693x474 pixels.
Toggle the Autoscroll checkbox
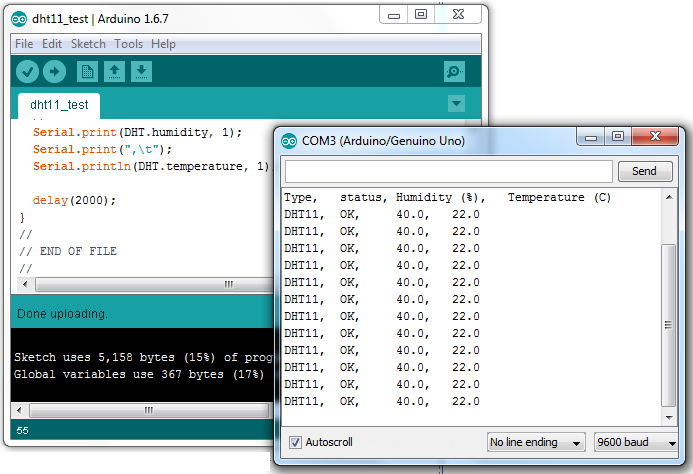(295, 442)
